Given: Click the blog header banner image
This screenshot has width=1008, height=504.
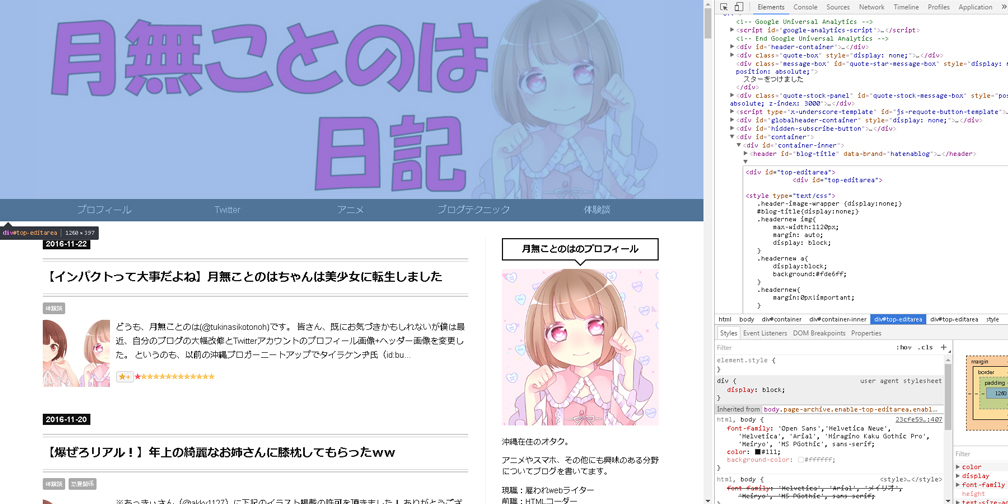Looking at the screenshot, I should [352, 100].
